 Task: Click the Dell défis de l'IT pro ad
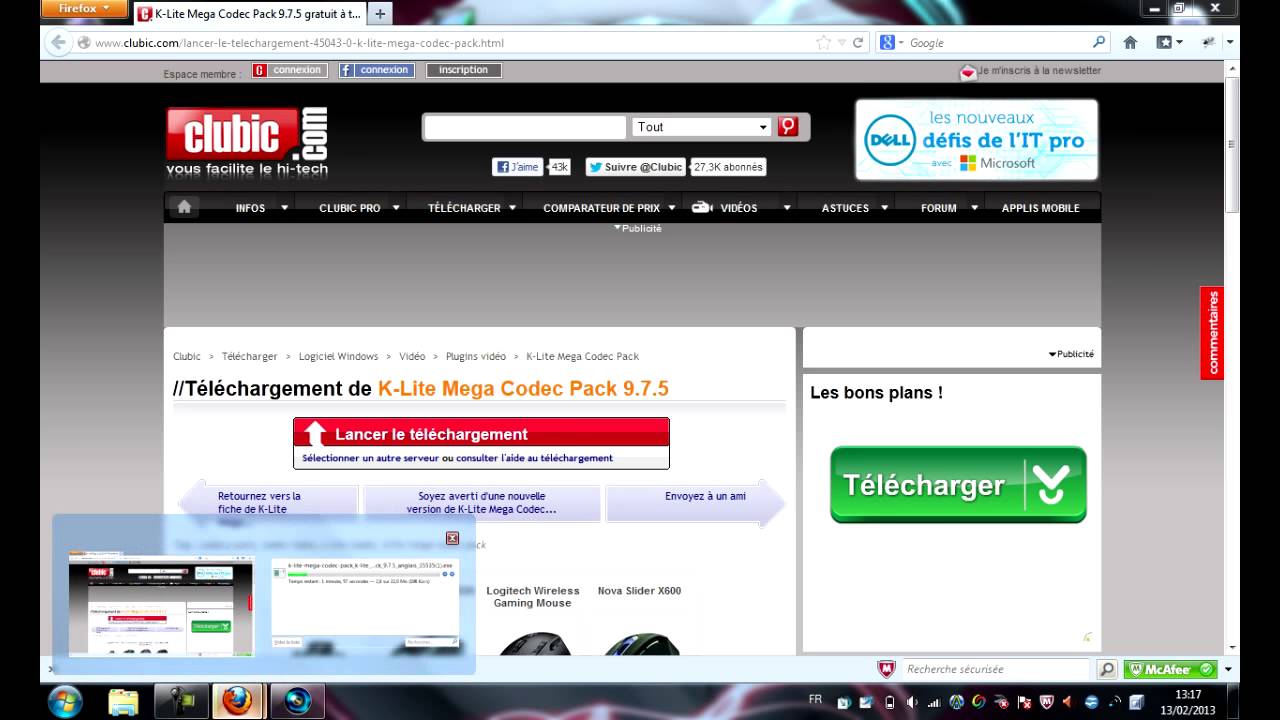pyautogui.click(x=977, y=140)
